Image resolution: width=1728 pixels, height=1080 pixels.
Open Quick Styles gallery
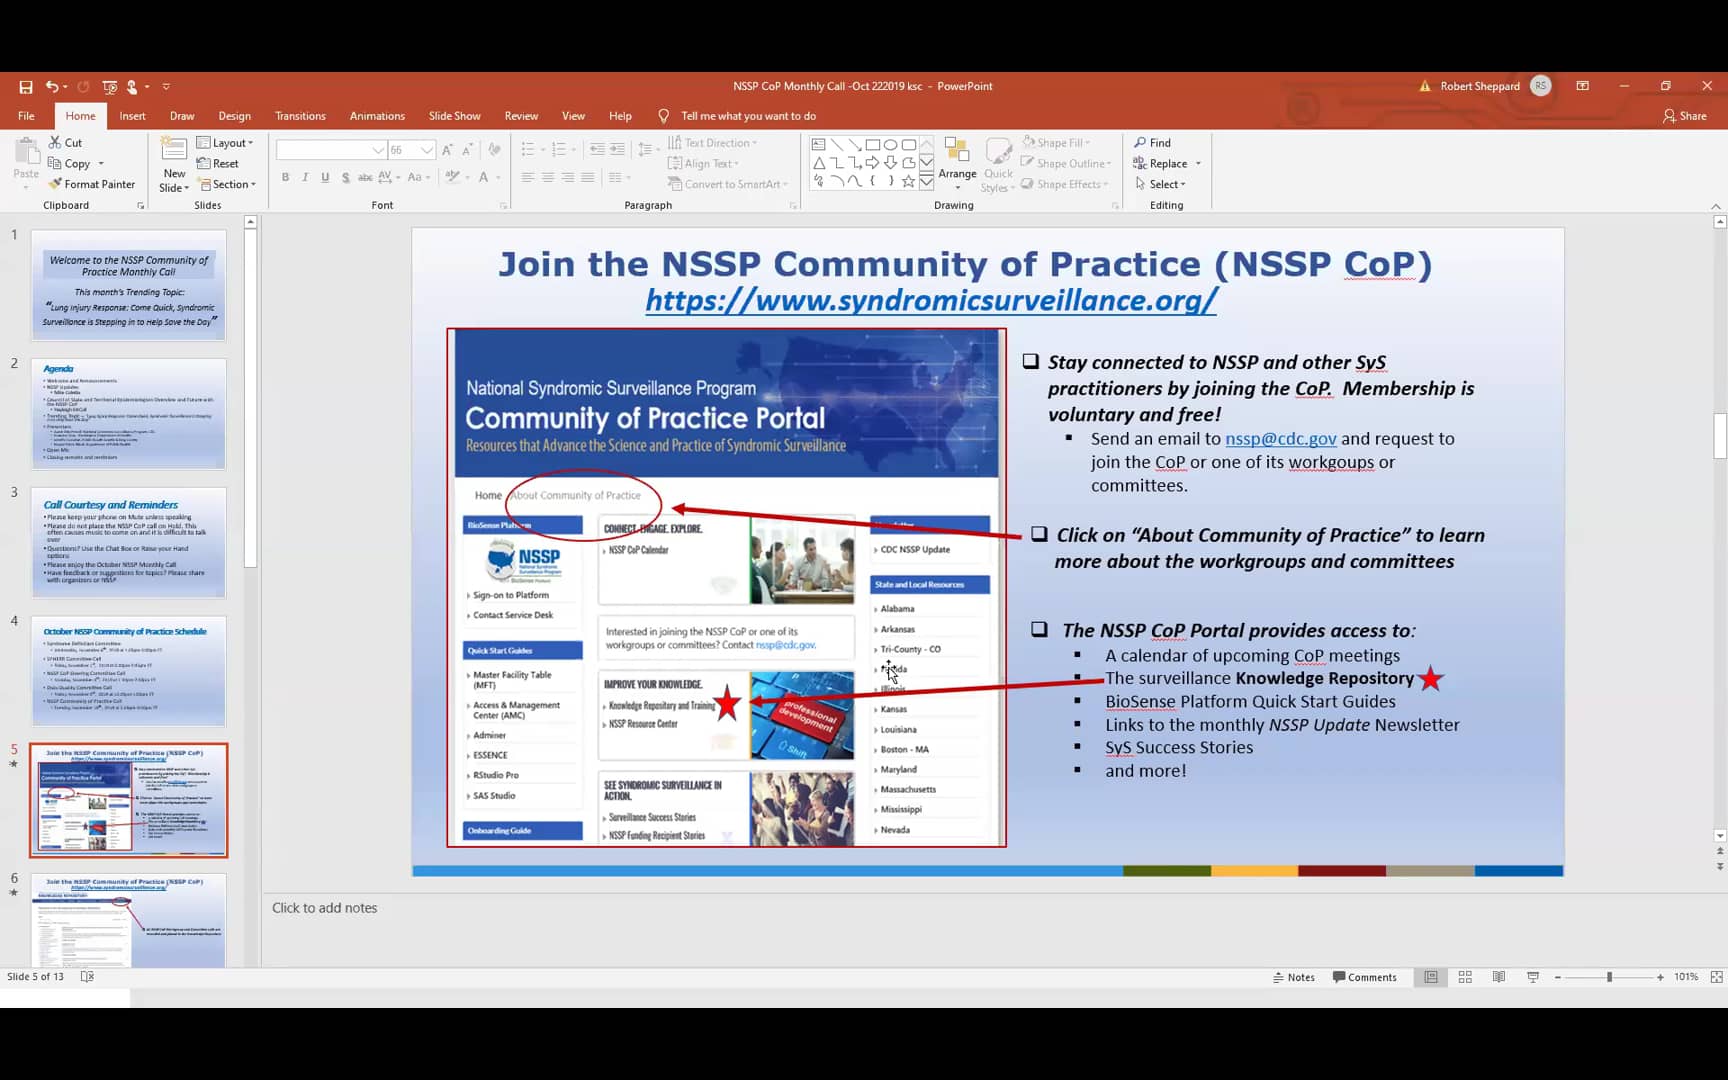pyautogui.click(x=998, y=165)
